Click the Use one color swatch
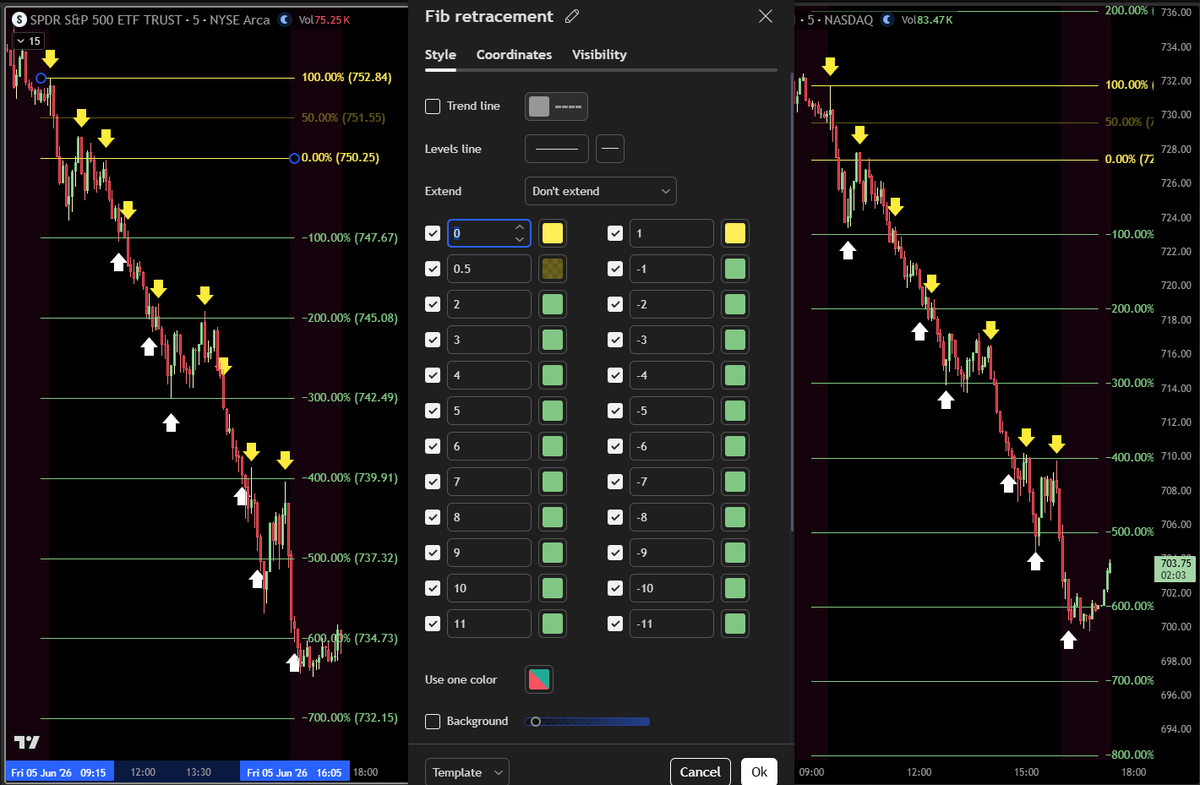The image size is (1200, 785). 539,679
